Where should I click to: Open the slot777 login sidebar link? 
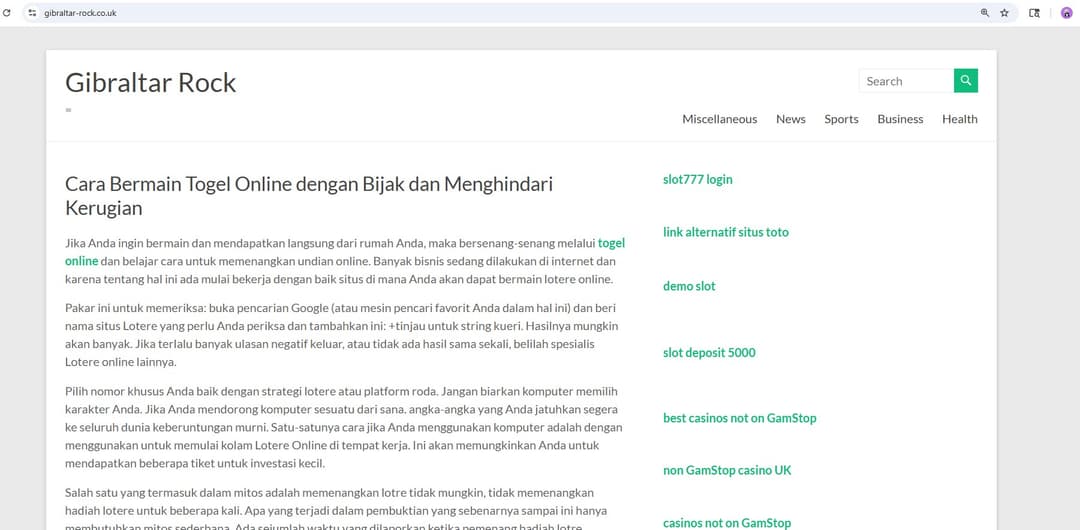tap(697, 180)
